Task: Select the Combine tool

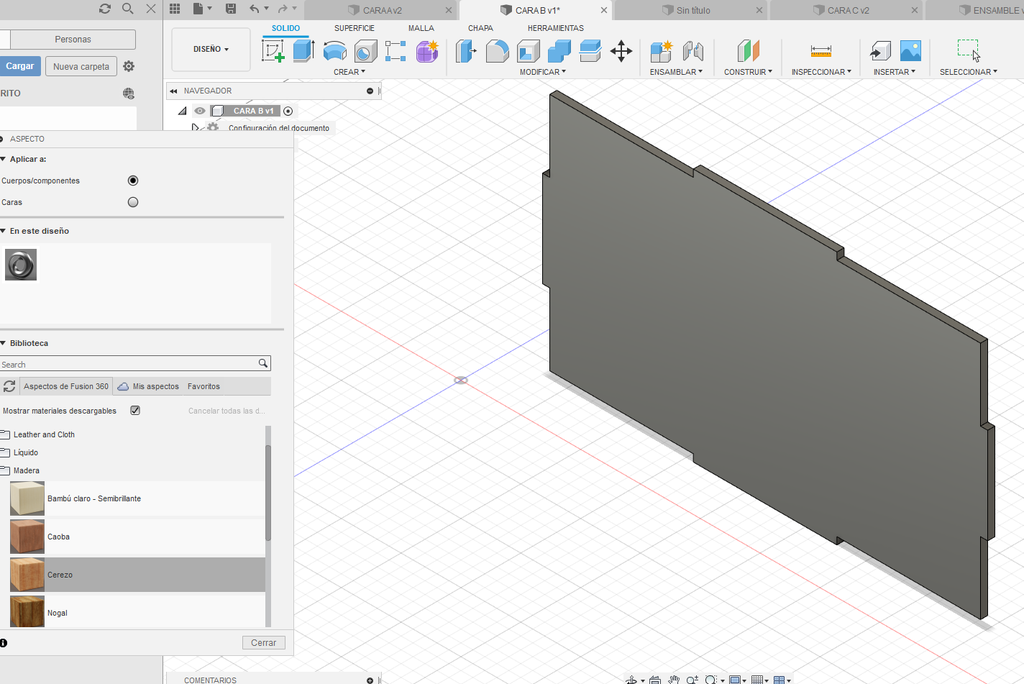Action: tap(559, 51)
